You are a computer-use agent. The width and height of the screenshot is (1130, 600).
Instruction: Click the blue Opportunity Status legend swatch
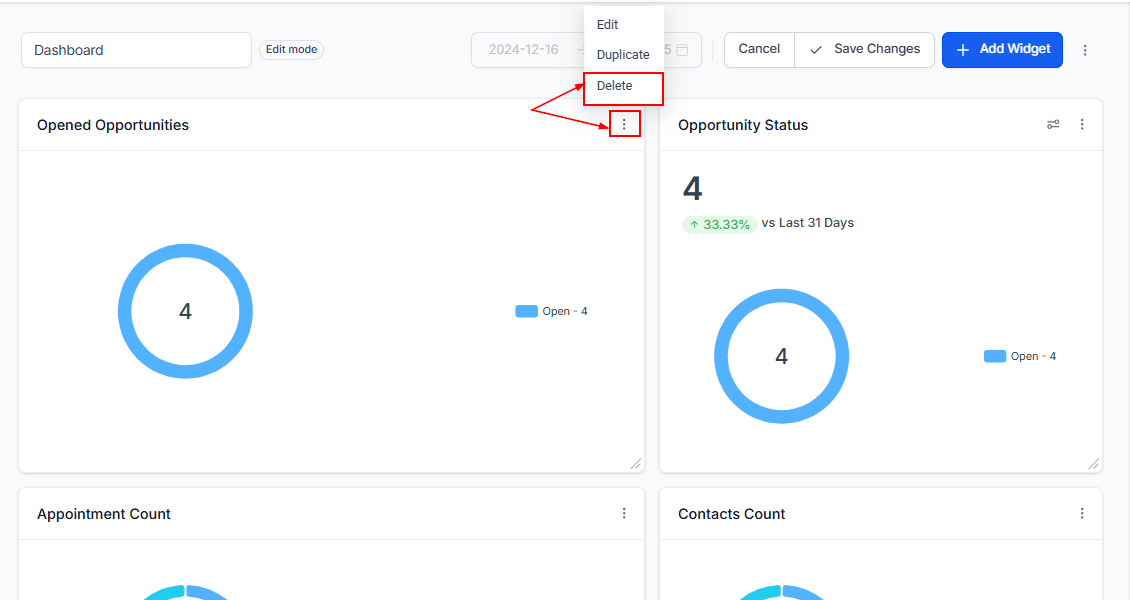click(x=994, y=356)
